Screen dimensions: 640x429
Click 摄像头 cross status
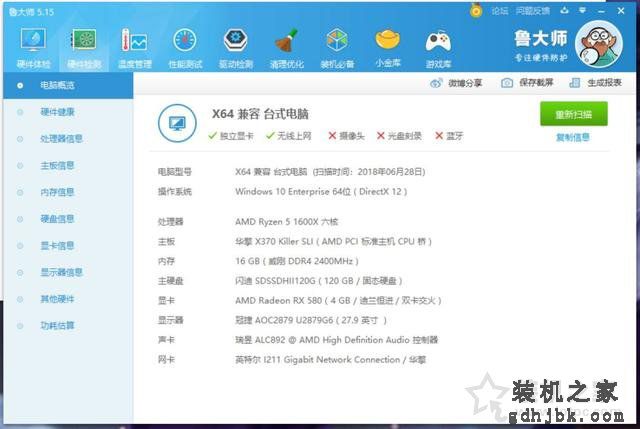point(346,136)
